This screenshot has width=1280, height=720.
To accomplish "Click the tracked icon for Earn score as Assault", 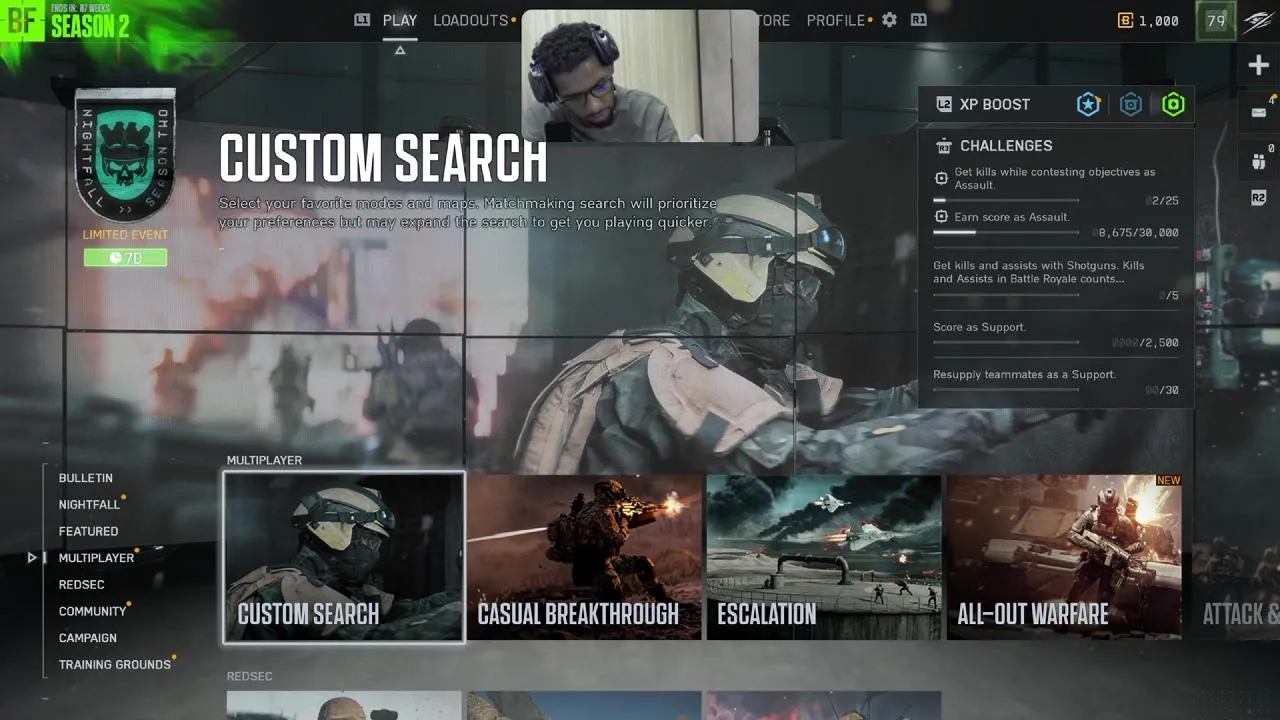I will (940, 216).
